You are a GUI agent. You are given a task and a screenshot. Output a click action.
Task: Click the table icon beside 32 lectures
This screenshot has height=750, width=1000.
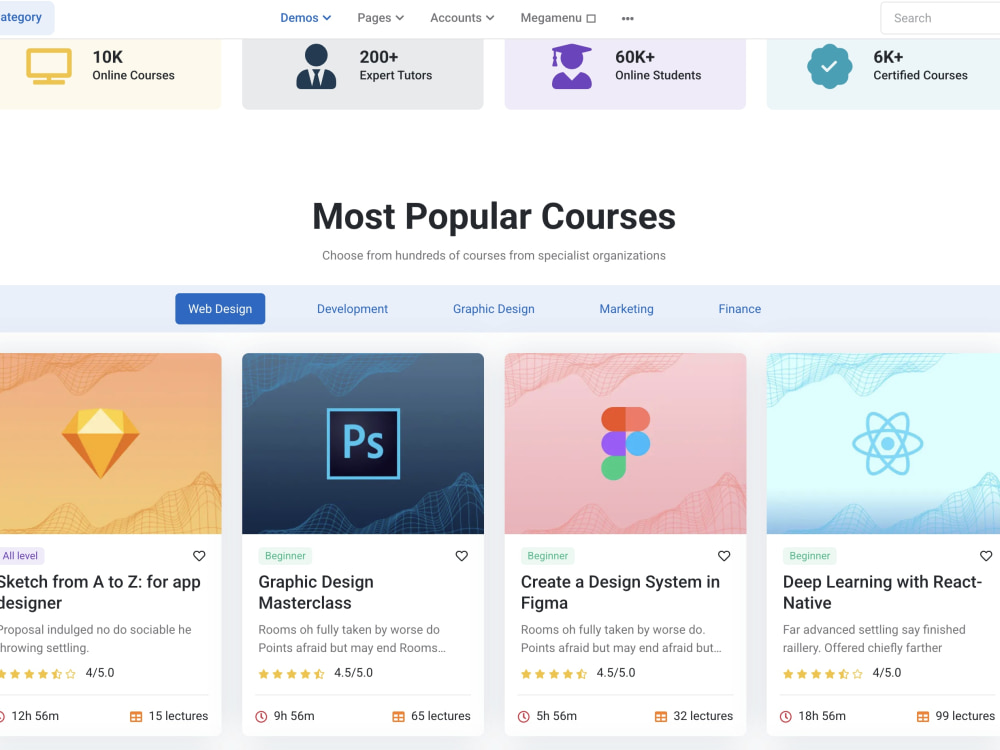coord(661,716)
